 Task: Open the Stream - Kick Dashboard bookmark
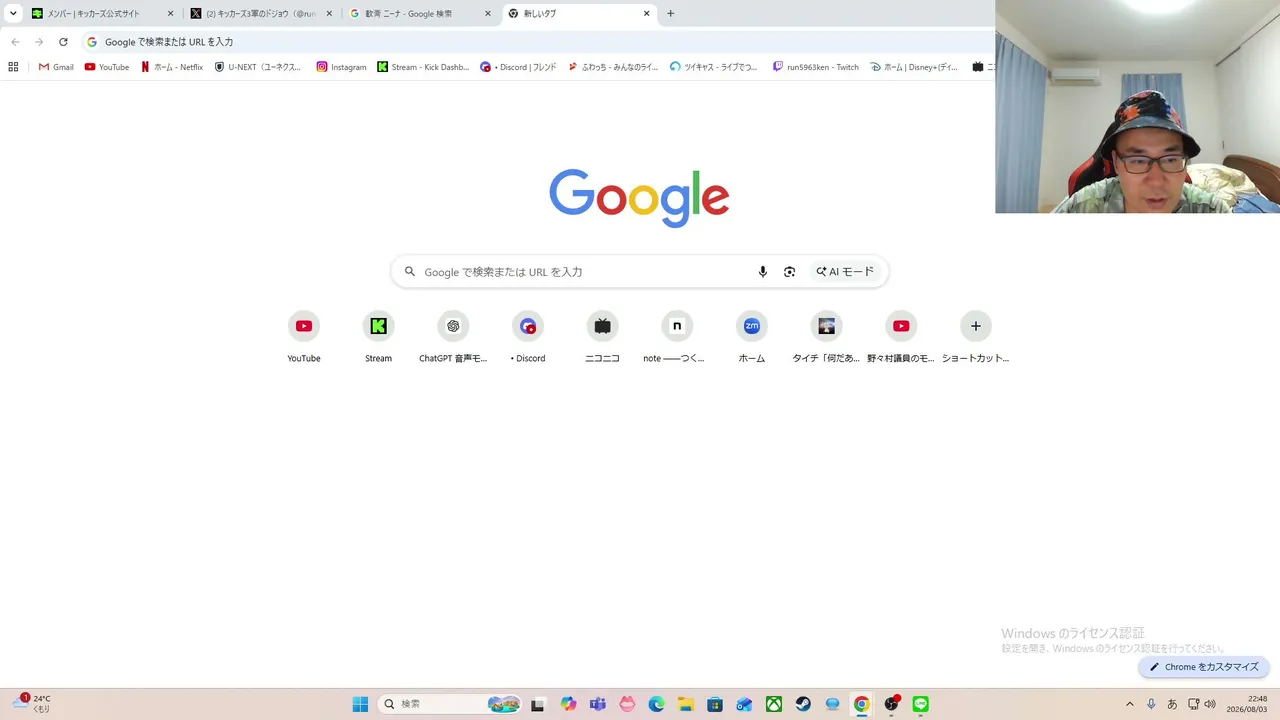click(x=423, y=67)
